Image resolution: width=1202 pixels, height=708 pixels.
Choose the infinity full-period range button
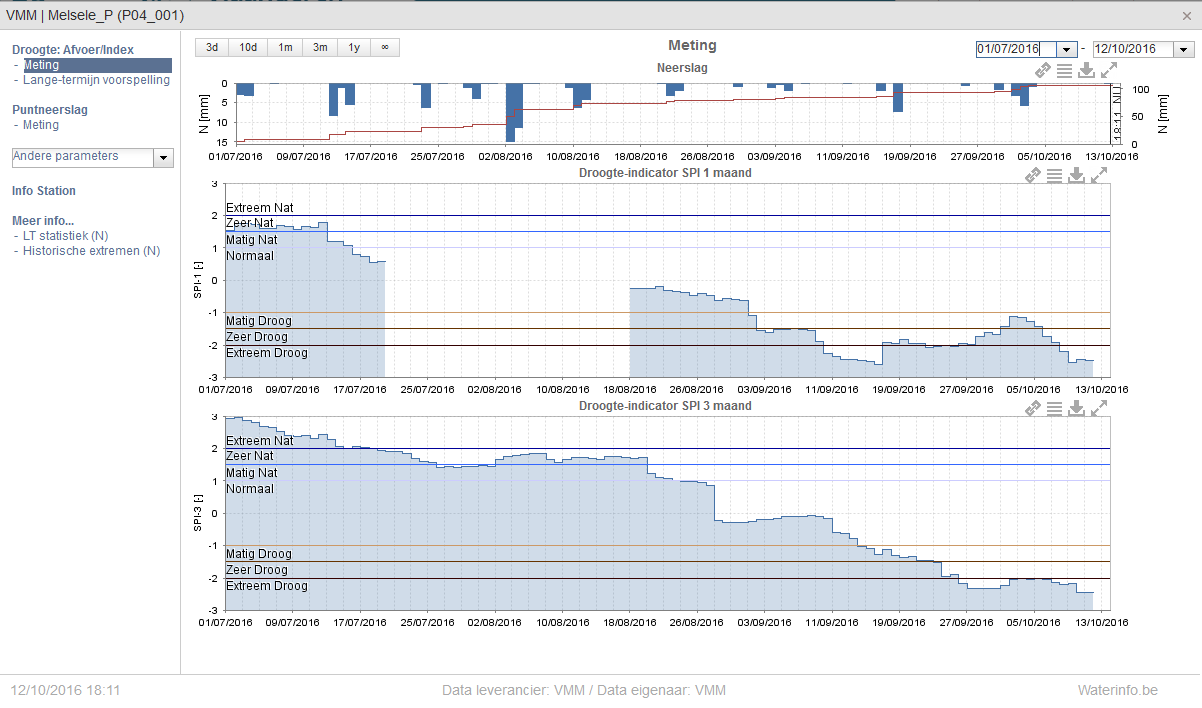coord(385,47)
